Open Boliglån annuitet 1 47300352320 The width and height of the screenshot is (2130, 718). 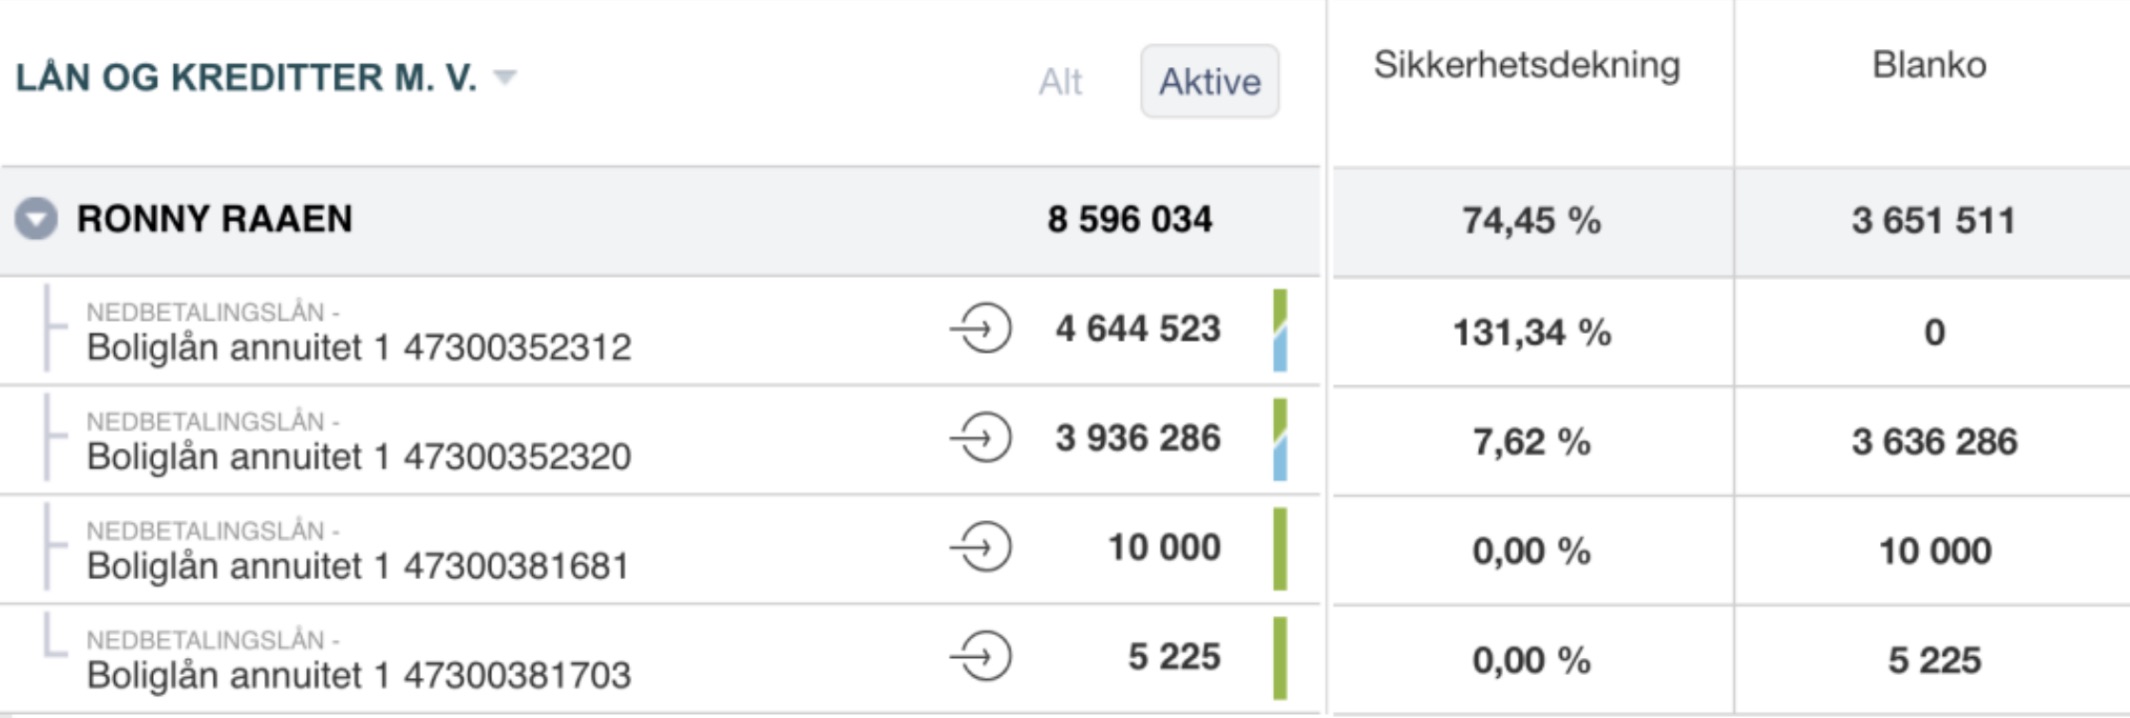click(x=359, y=456)
